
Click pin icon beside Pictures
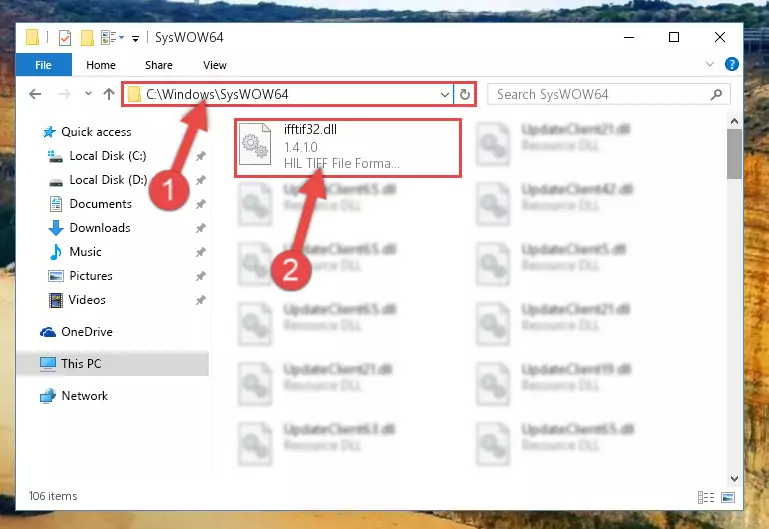coord(201,277)
